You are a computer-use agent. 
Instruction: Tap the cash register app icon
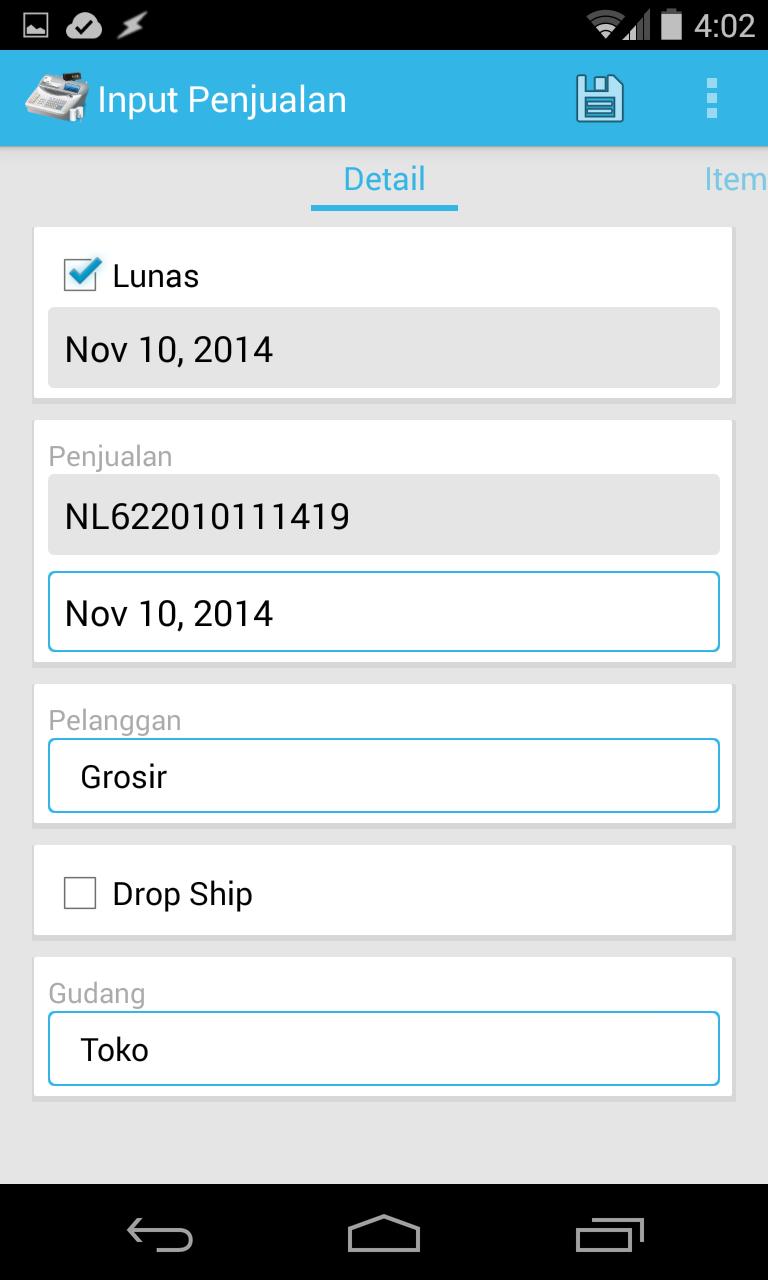[x=57, y=99]
